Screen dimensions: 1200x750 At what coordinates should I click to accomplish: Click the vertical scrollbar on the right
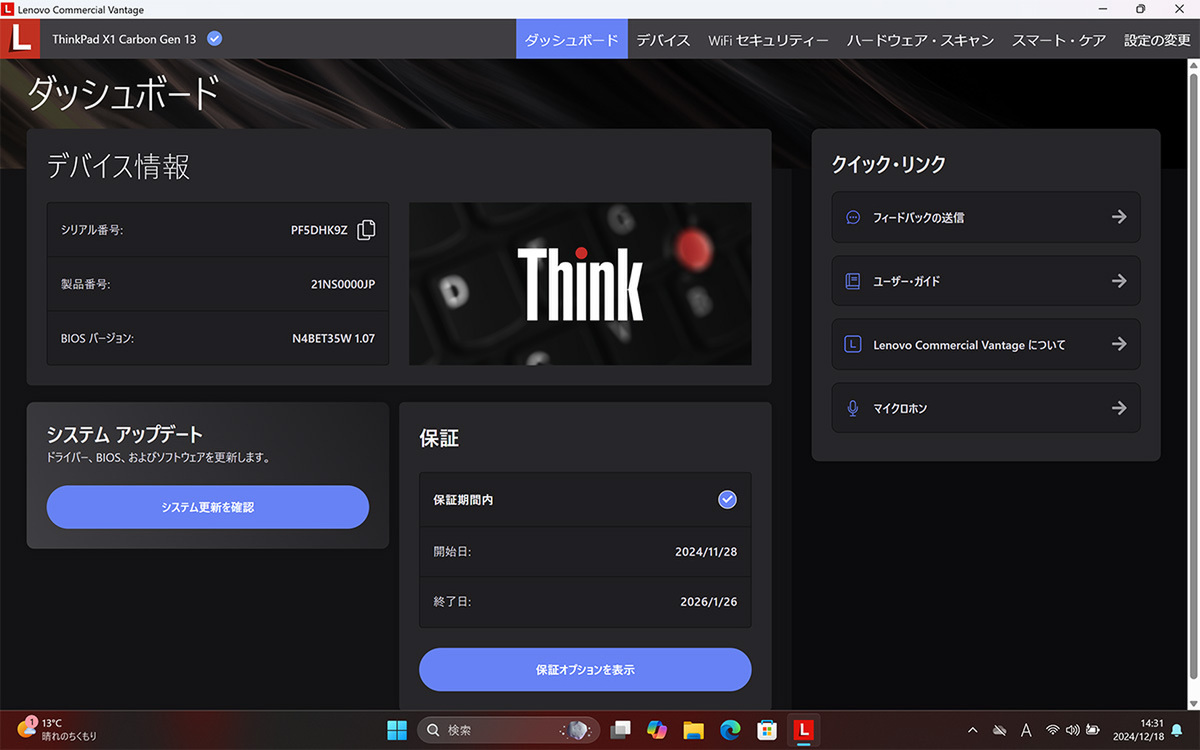(x=1192, y=385)
